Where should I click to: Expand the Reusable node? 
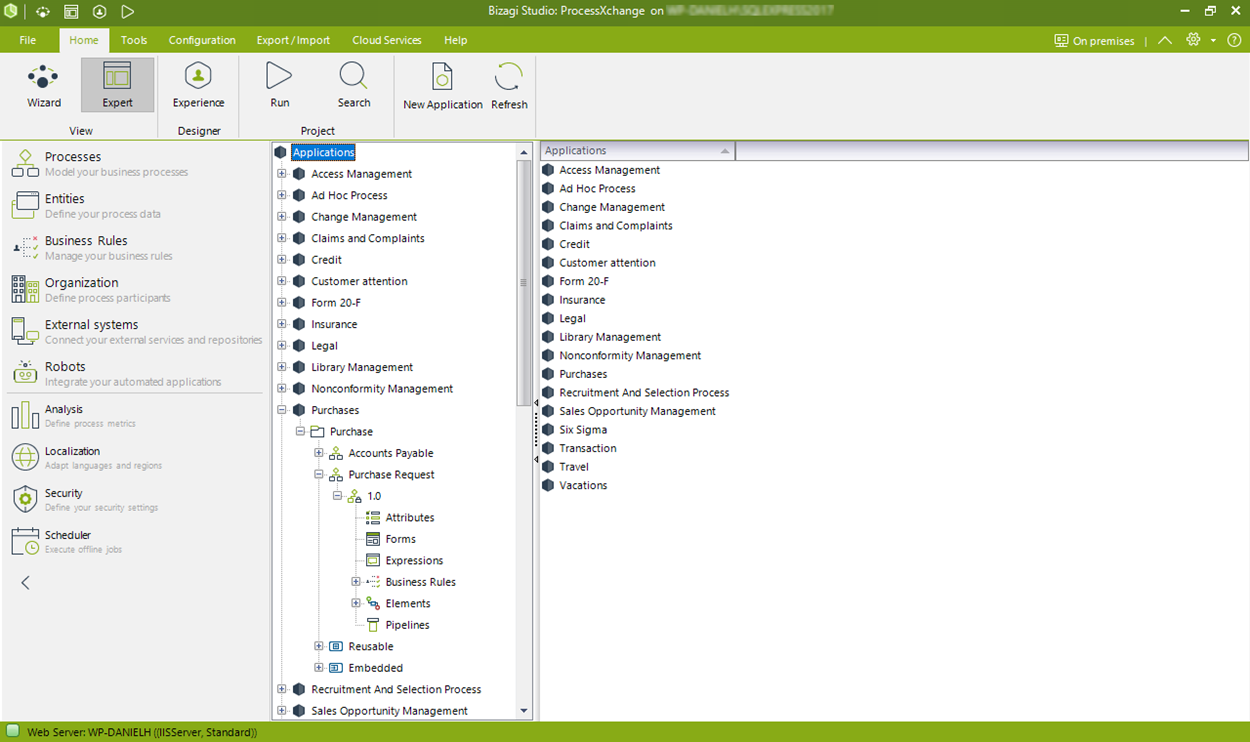click(319, 646)
